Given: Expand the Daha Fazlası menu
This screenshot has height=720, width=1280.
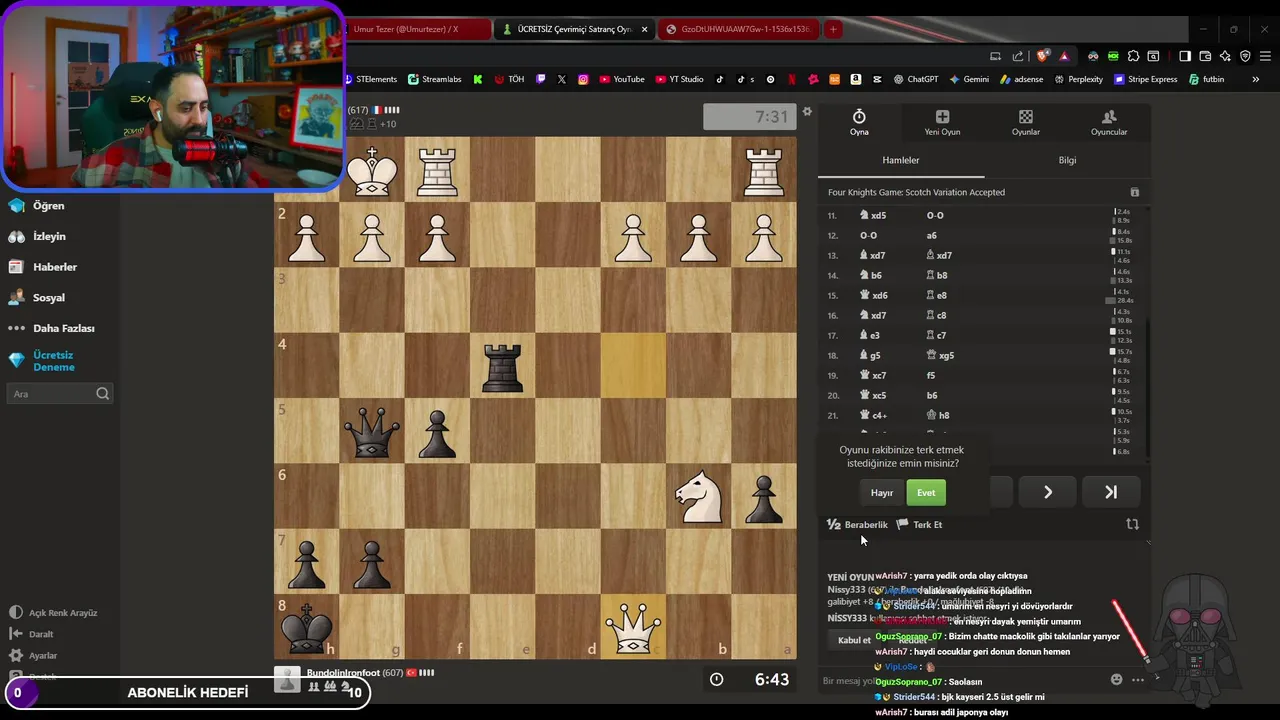Looking at the screenshot, I should pyautogui.click(x=54, y=328).
